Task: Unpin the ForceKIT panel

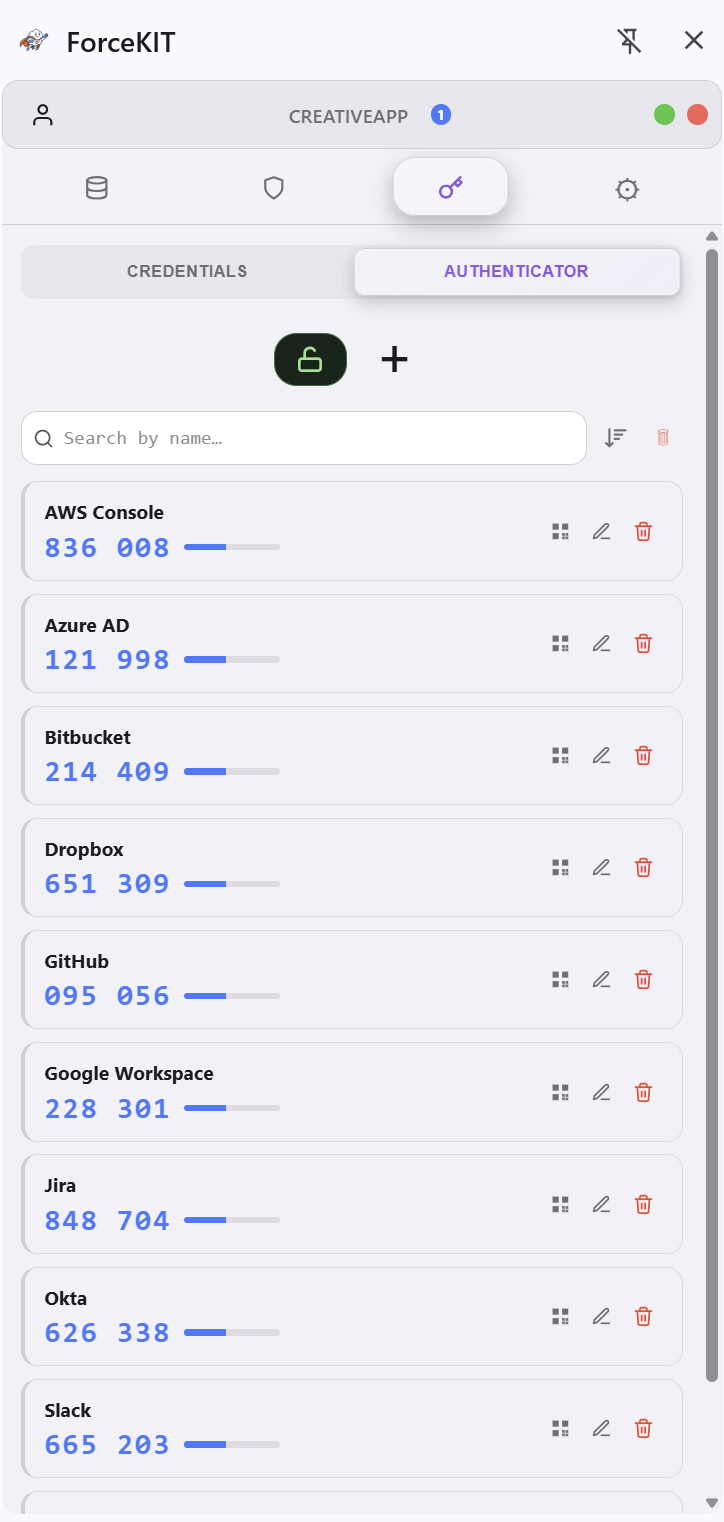Action: (x=629, y=41)
